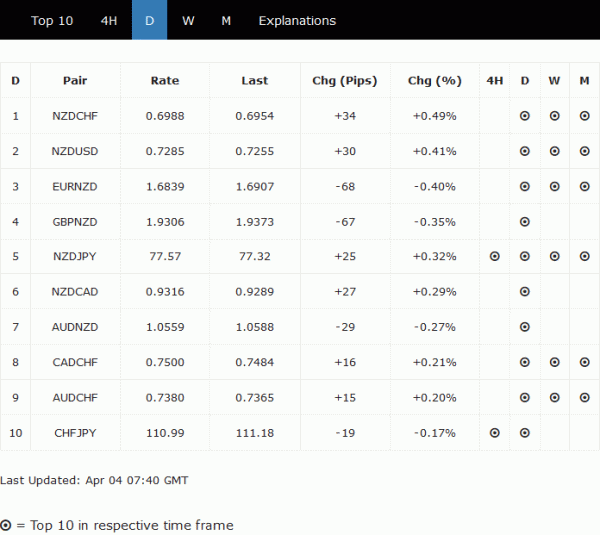
Task: Click EURNZD daily top-10 marker icon
Action: tap(525, 186)
